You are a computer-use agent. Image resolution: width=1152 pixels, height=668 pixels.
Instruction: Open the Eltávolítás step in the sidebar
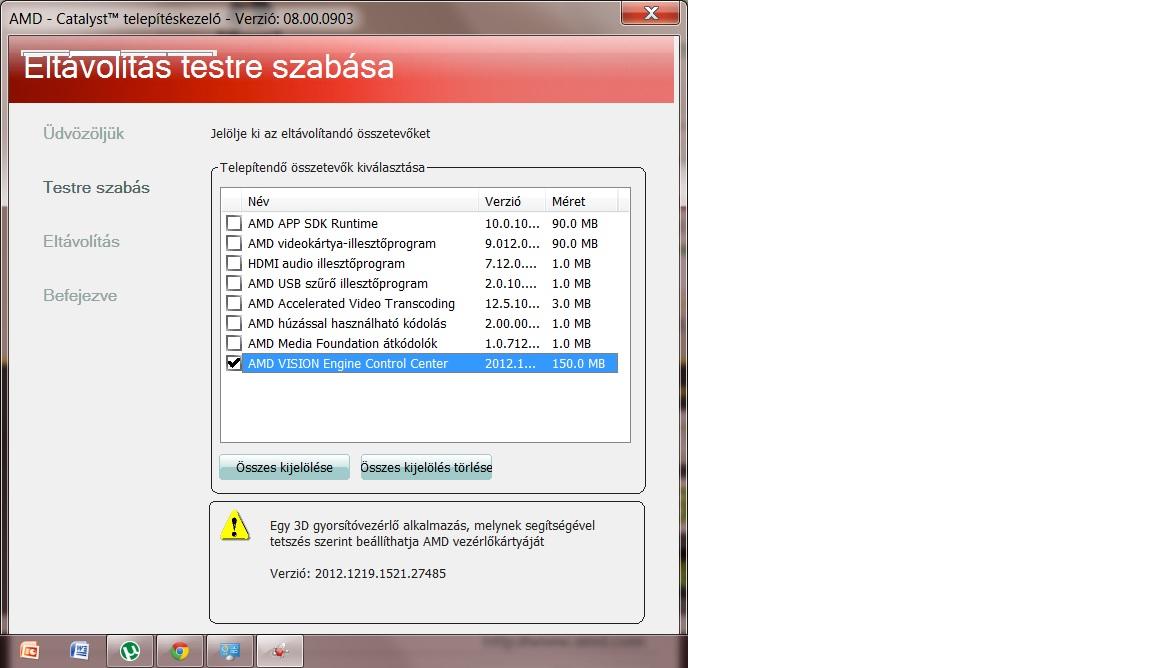82,241
